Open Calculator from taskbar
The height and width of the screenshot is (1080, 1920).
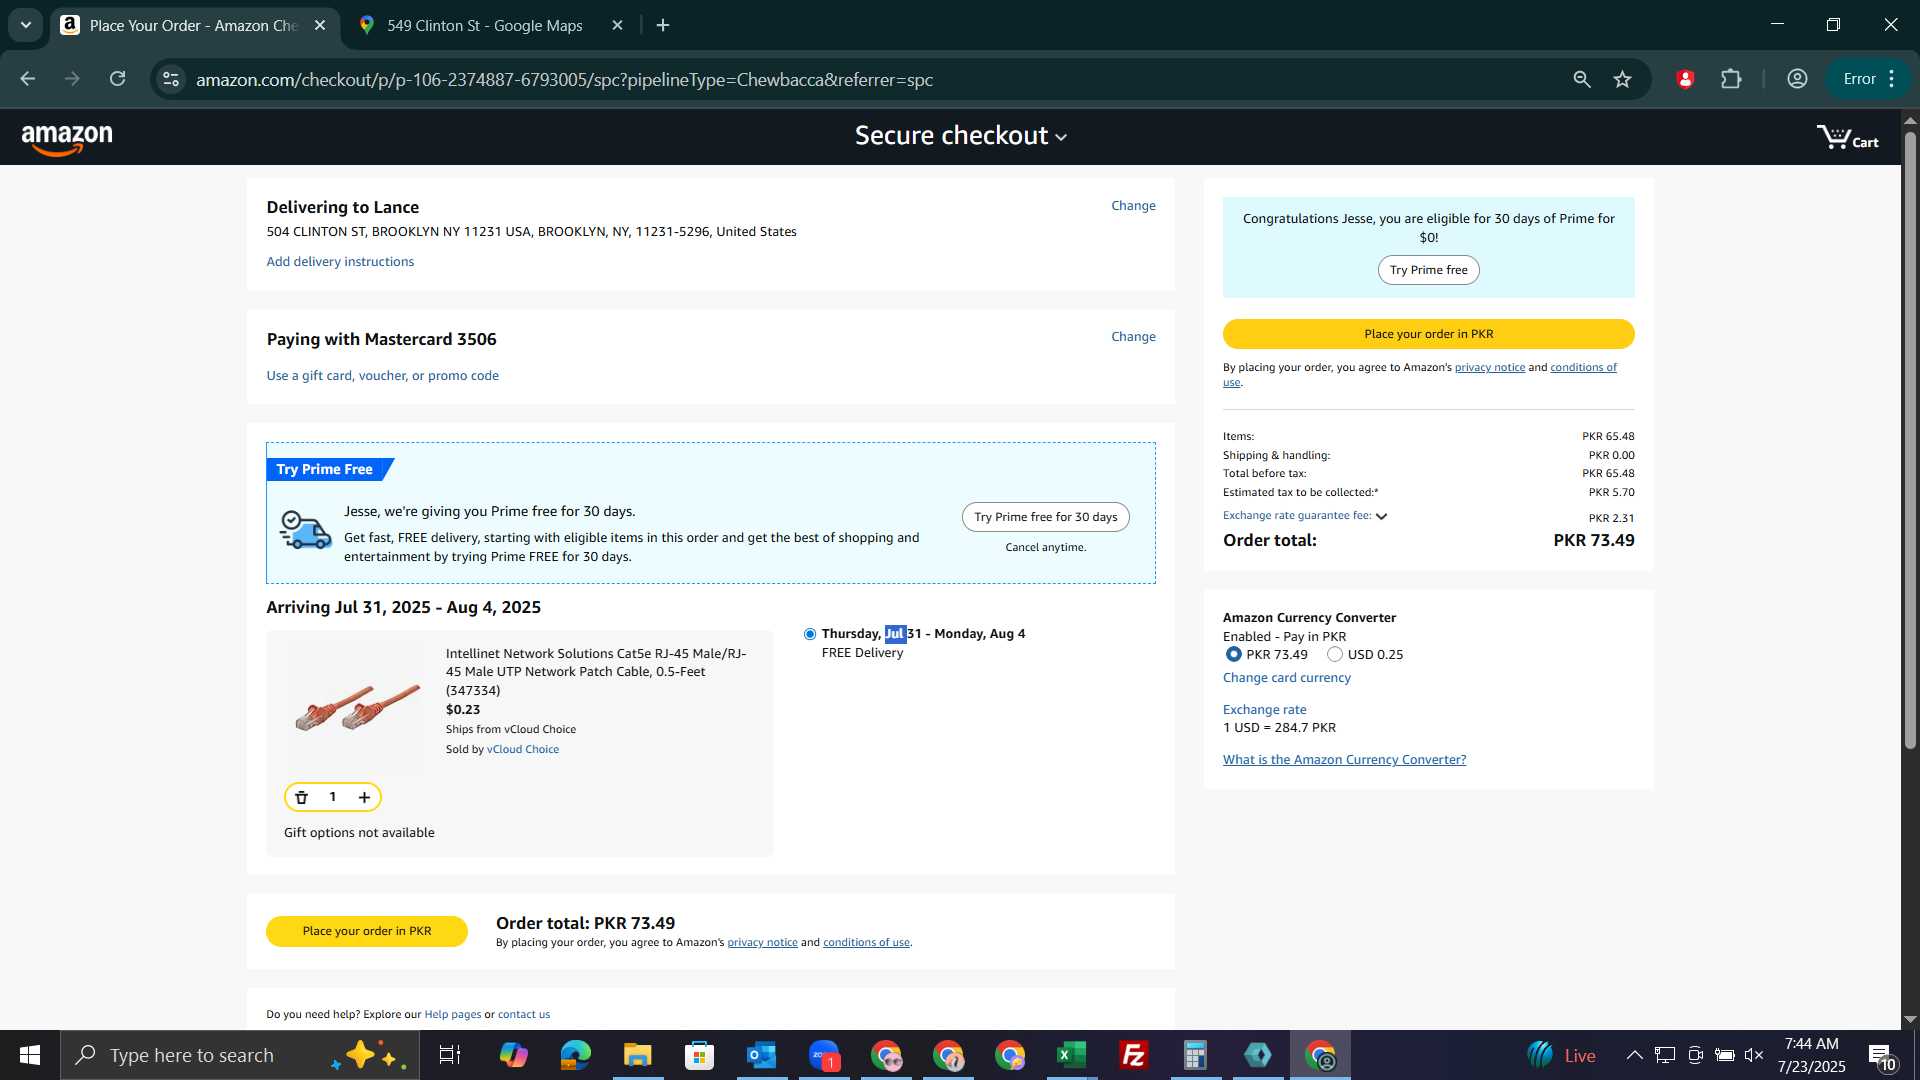pos(1195,1055)
